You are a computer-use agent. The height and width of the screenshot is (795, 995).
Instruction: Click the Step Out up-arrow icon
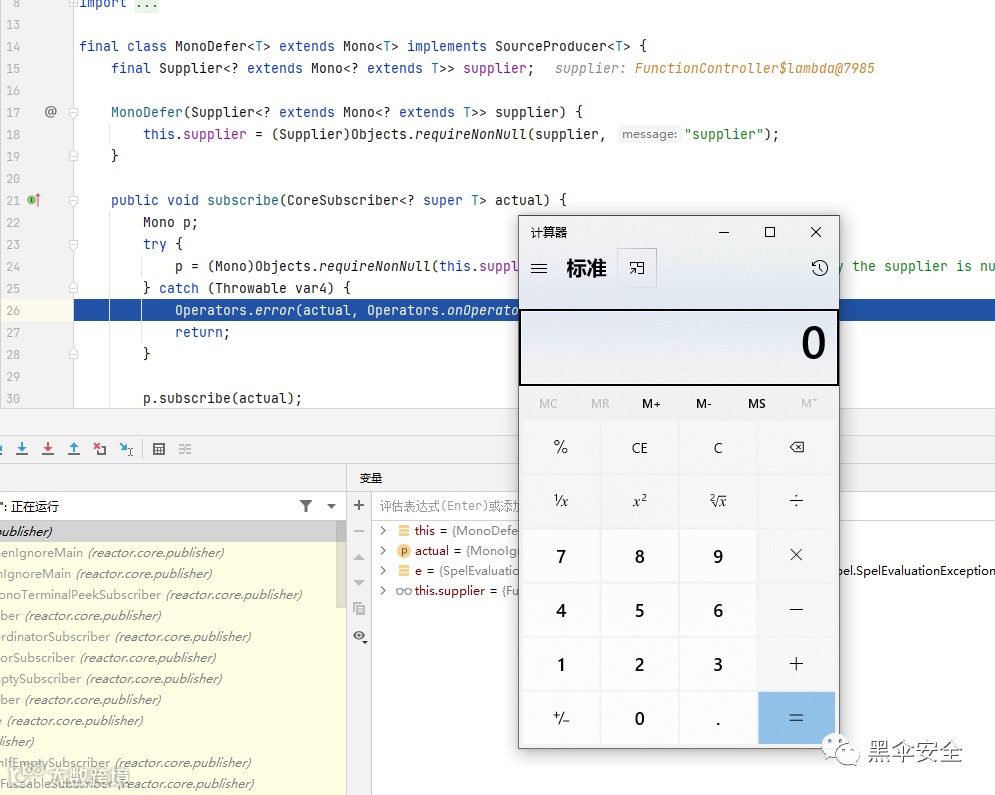click(x=74, y=449)
